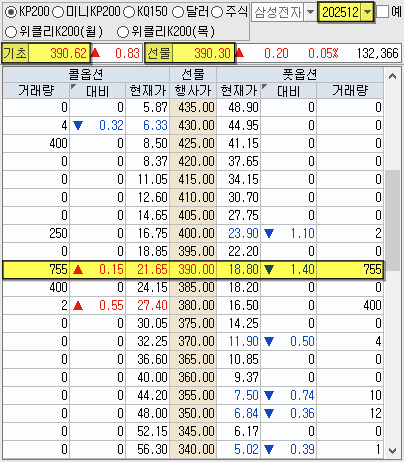Click put price 11.90
This screenshot has width=404, height=462.
click(243, 342)
